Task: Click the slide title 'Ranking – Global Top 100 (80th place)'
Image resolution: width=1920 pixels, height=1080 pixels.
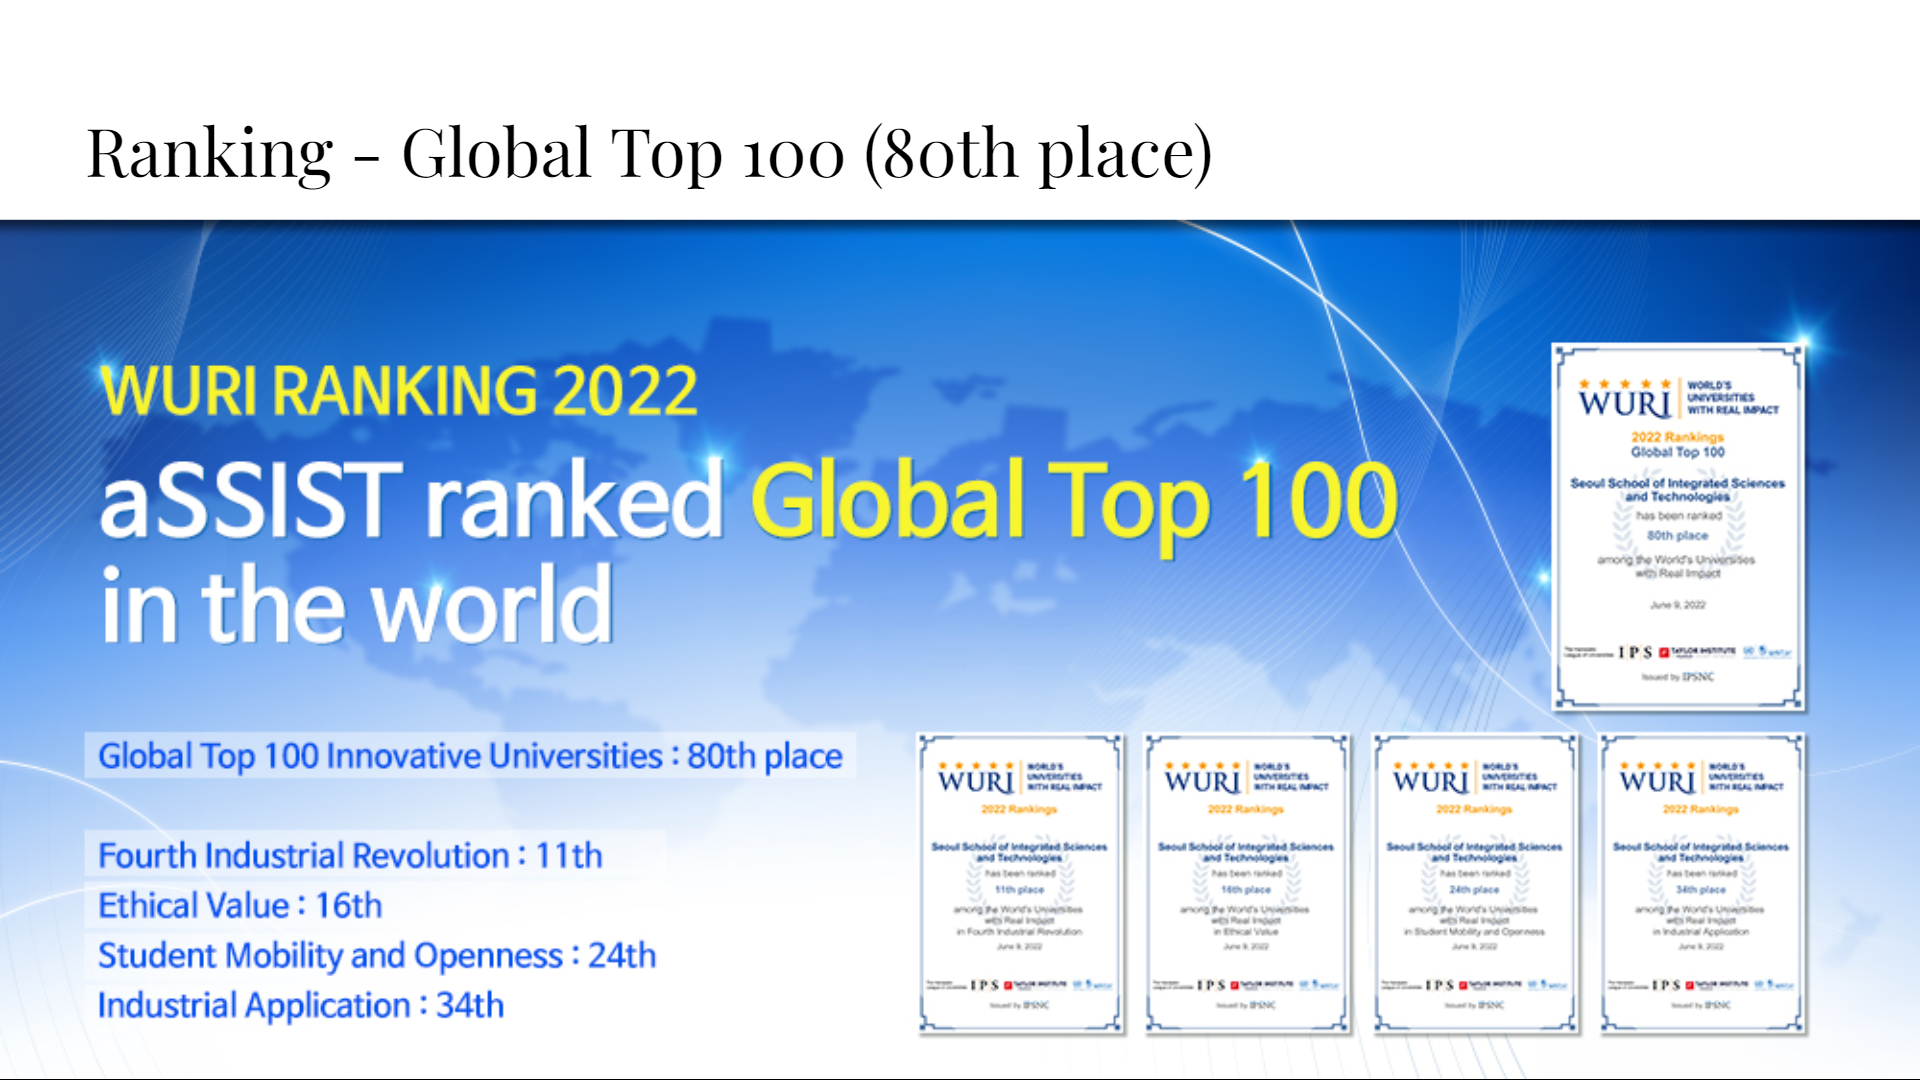Action: tap(650, 153)
